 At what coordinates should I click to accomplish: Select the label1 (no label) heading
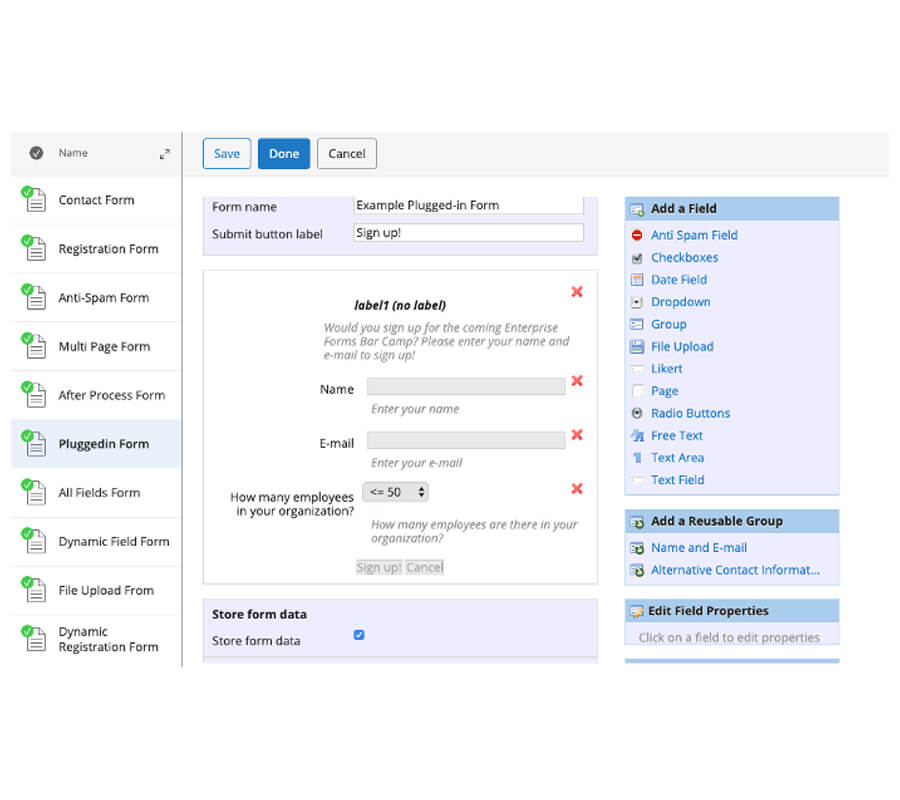pos(400,305)
